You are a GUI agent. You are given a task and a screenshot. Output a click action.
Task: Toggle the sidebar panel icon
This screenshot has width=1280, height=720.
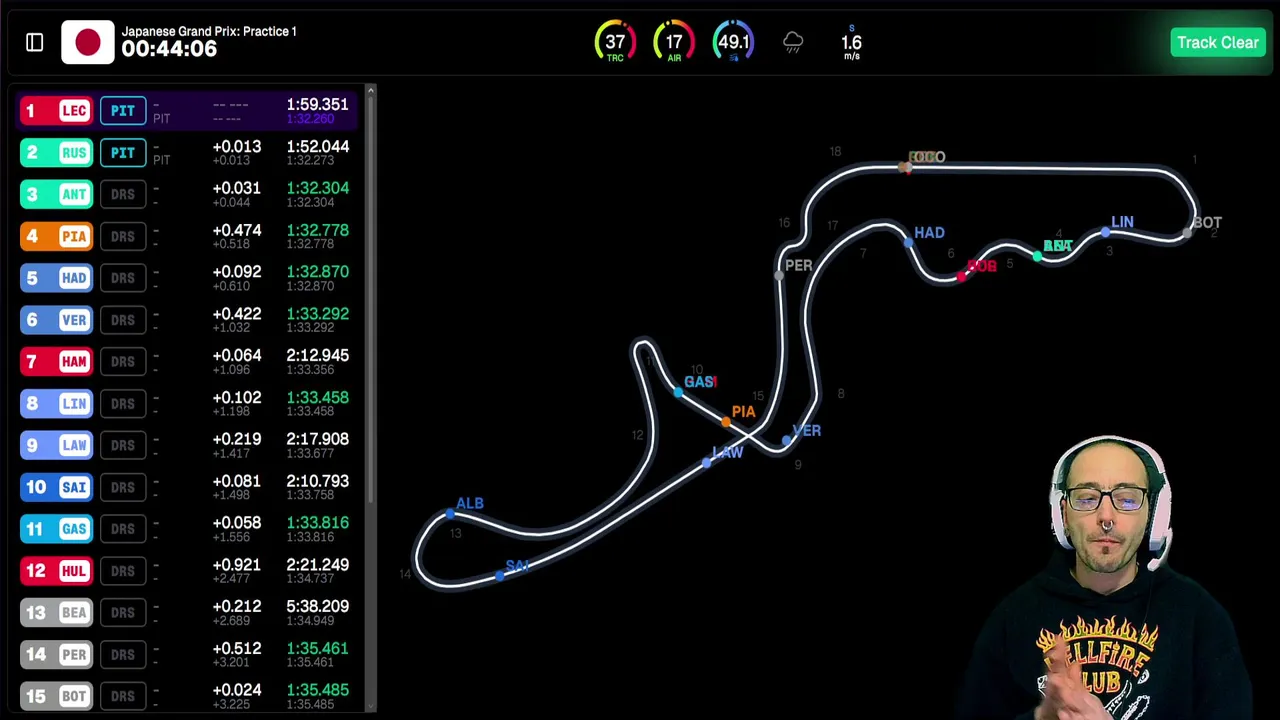click(x=35, y=43)
